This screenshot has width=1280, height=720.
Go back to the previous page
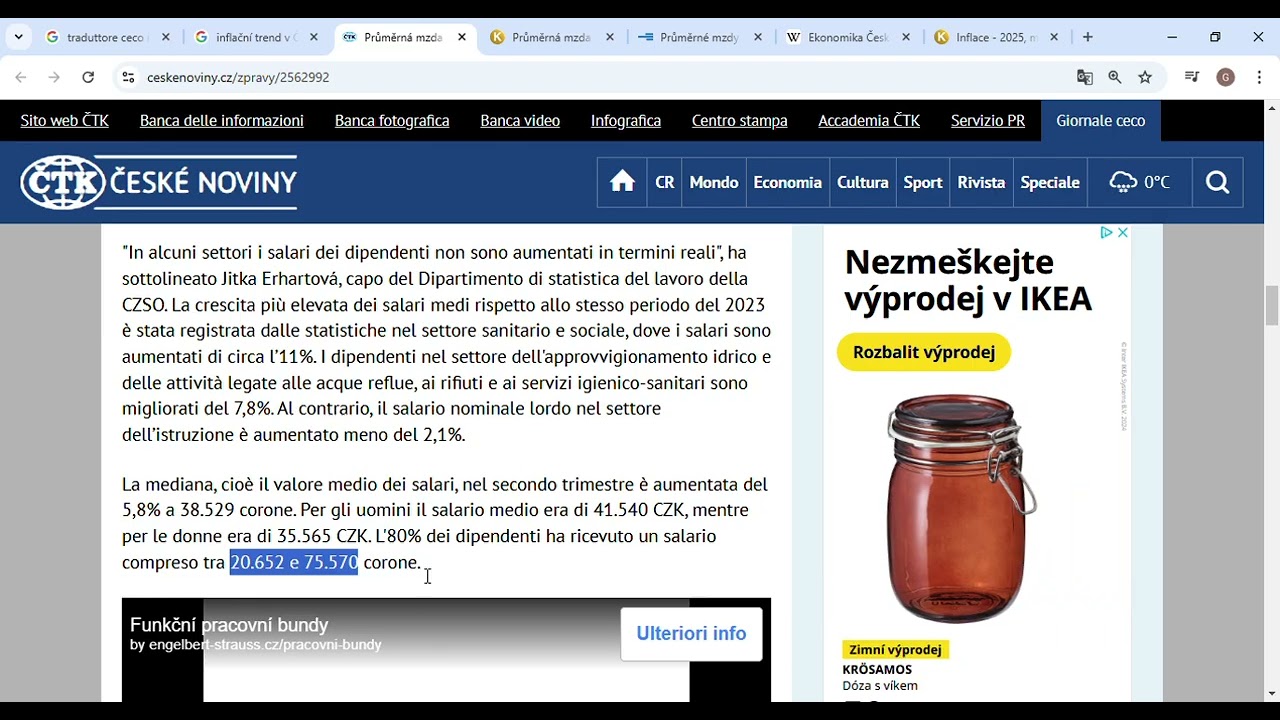point(21,77)
